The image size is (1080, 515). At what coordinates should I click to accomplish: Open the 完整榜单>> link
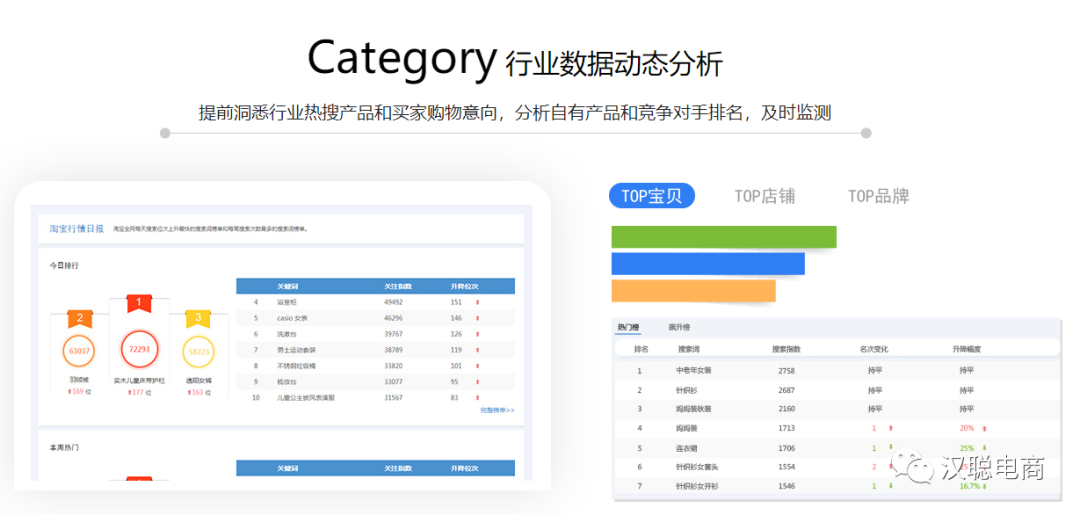coord(497,410)
